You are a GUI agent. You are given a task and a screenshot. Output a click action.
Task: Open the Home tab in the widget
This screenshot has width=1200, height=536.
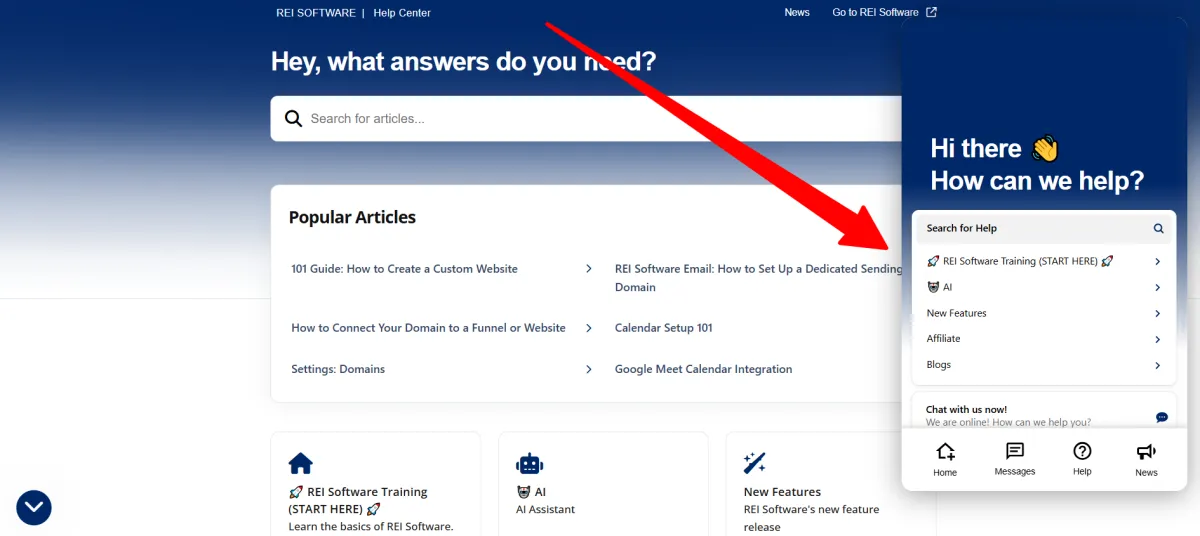pos(945,460)
